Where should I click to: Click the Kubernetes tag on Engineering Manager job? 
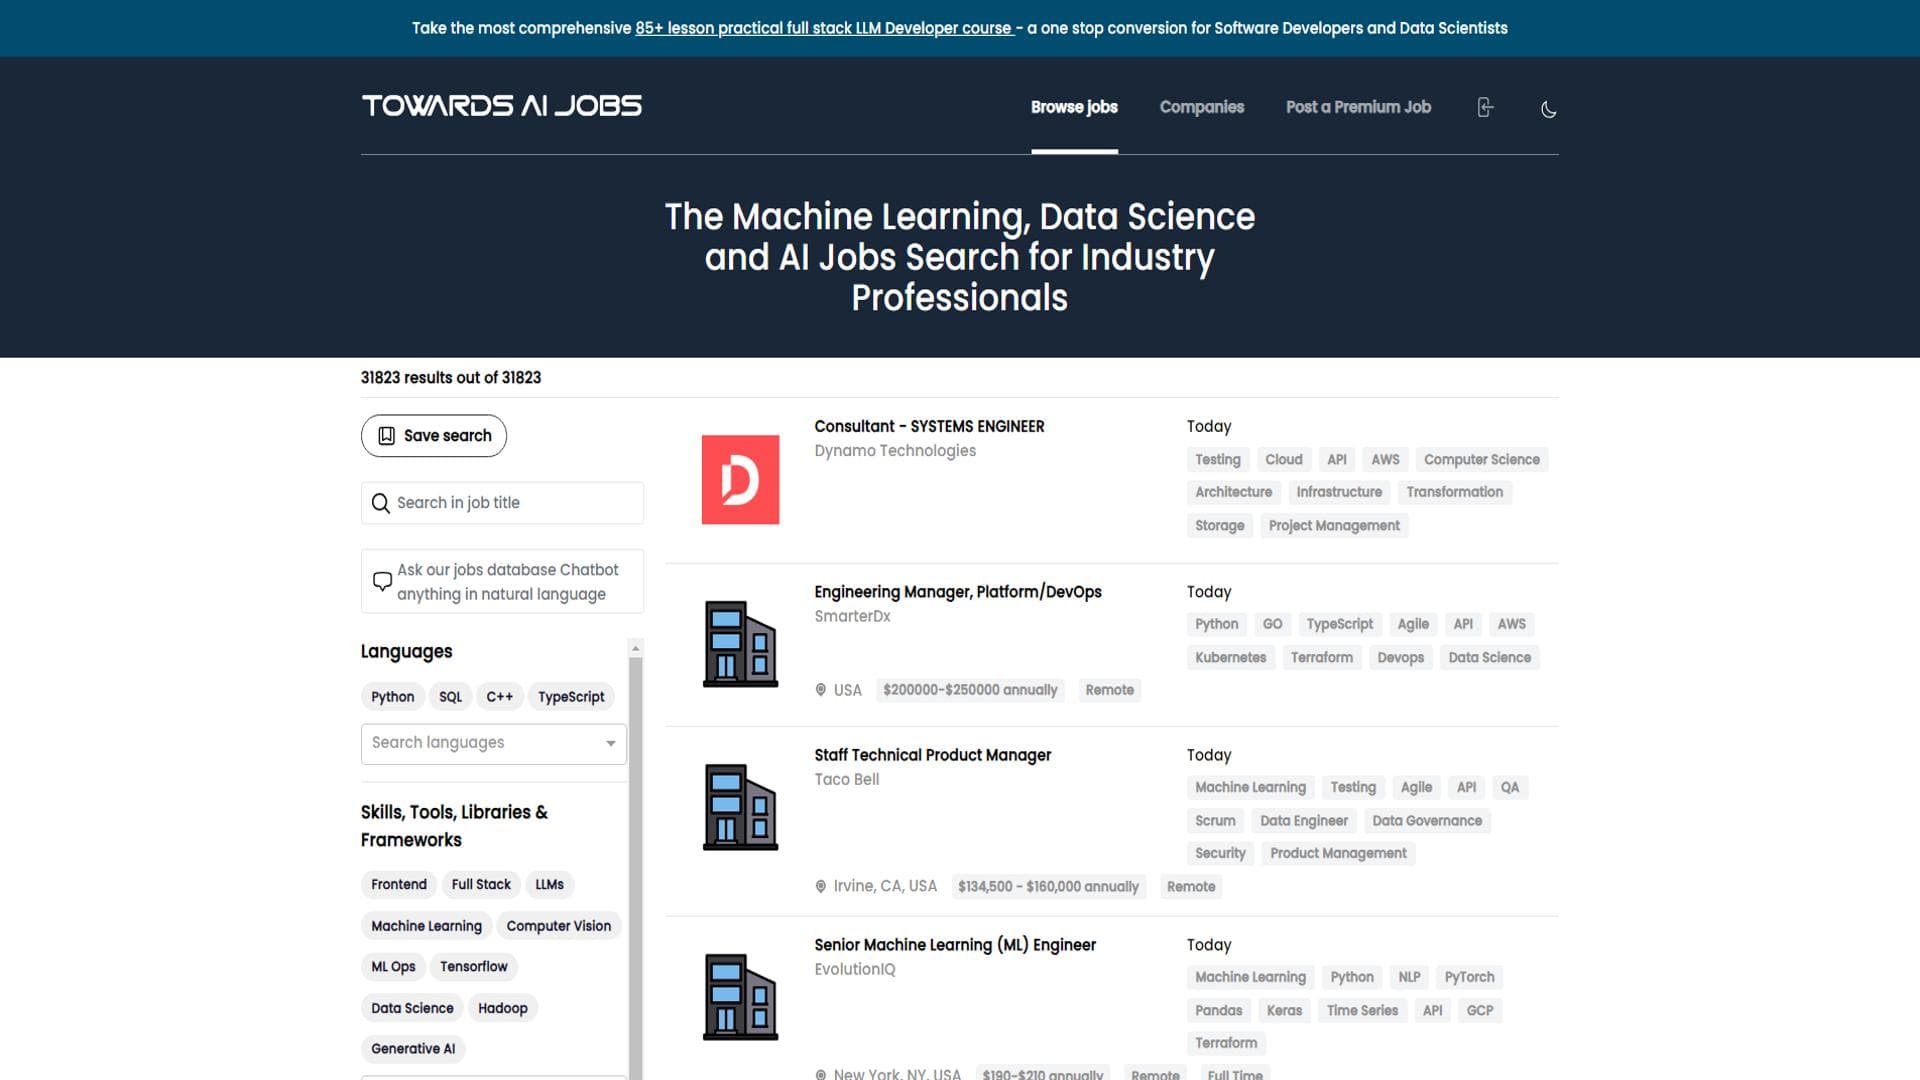pyautogui.click(x=1230, y=658)
